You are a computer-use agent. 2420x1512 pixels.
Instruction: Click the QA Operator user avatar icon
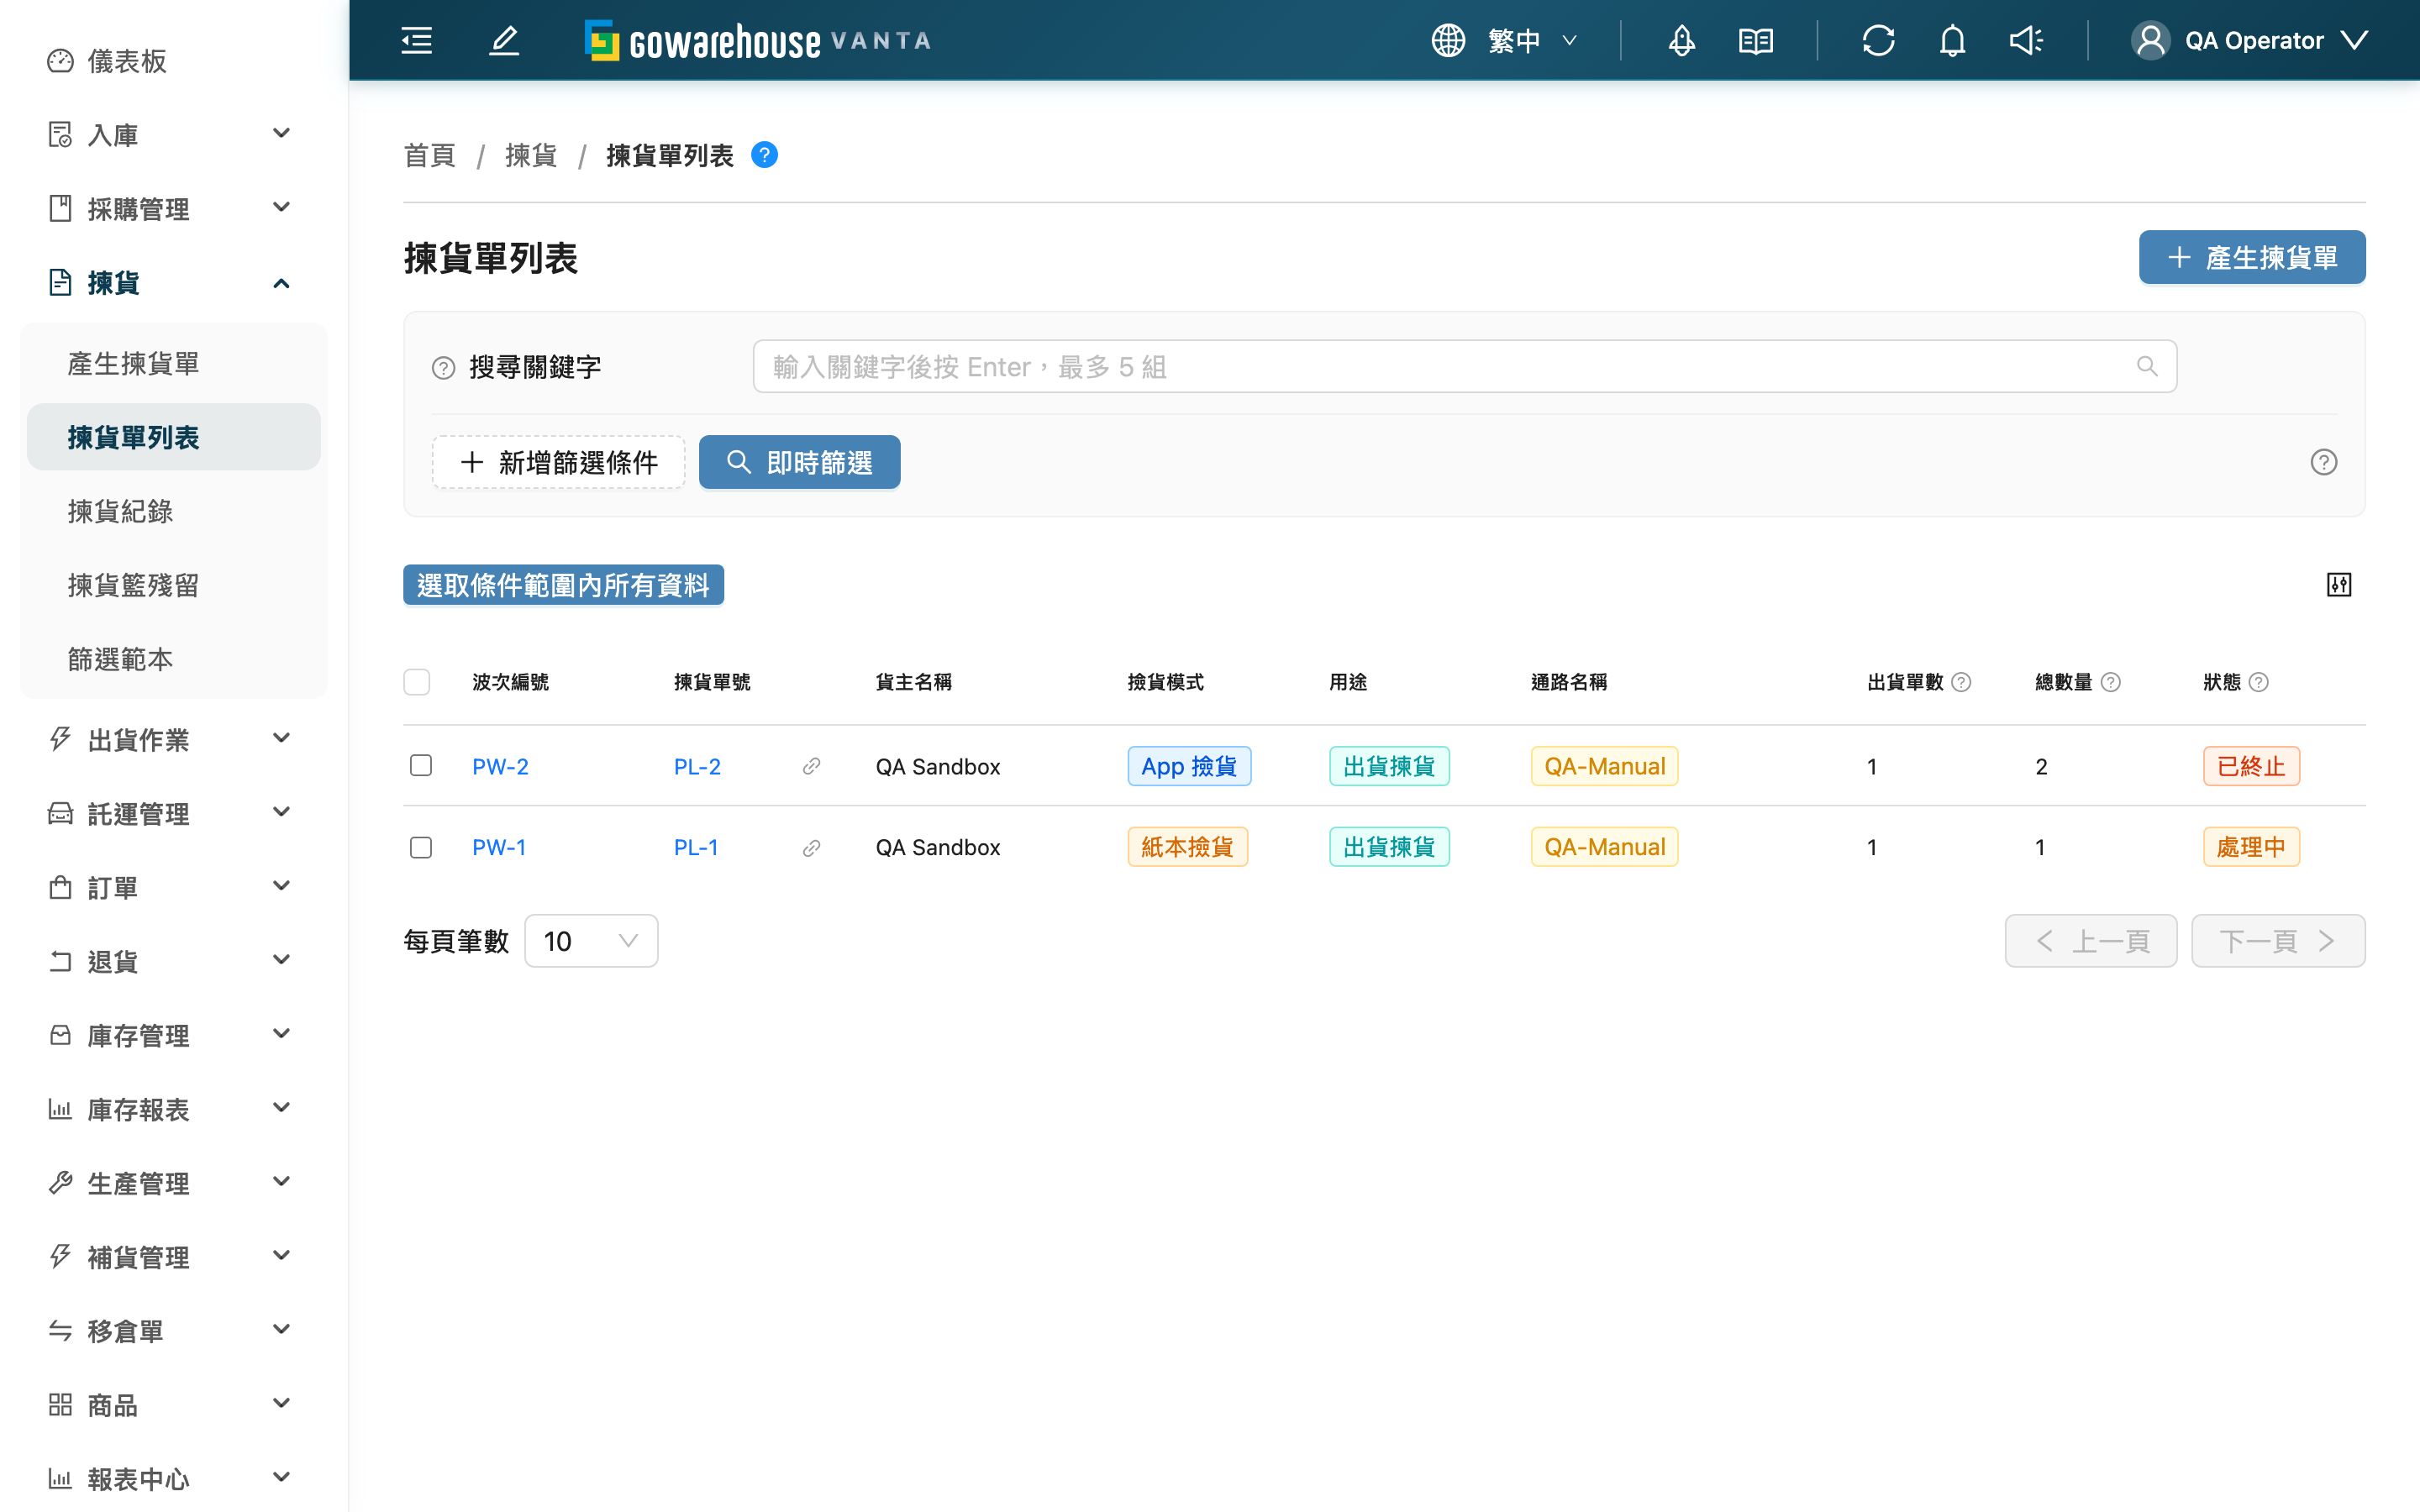[2150, 41]
